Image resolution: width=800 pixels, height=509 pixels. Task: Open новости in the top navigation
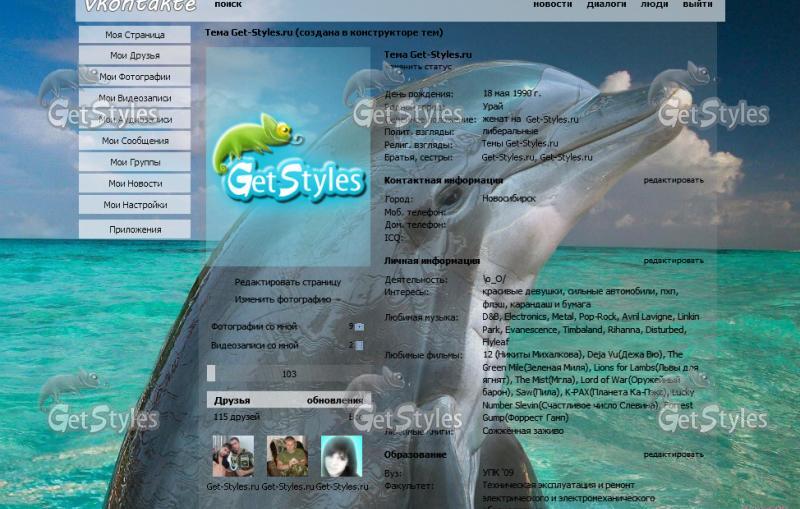[552, 5]
